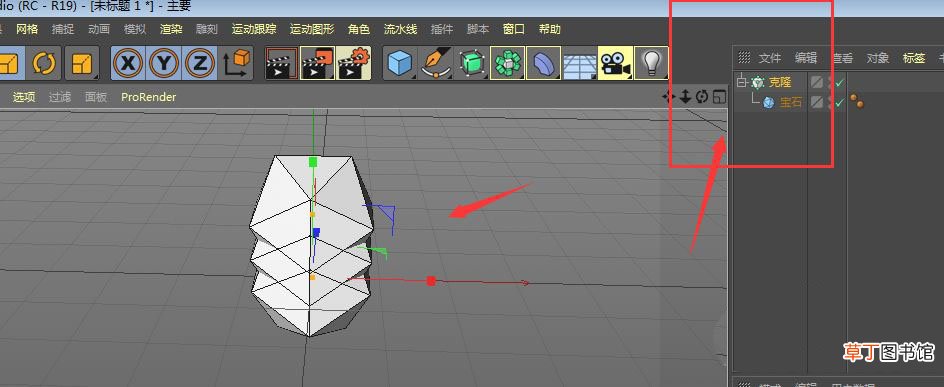Open the 网格 menu
The height and width of the screenshot is (387, 944).
(27, 29)
